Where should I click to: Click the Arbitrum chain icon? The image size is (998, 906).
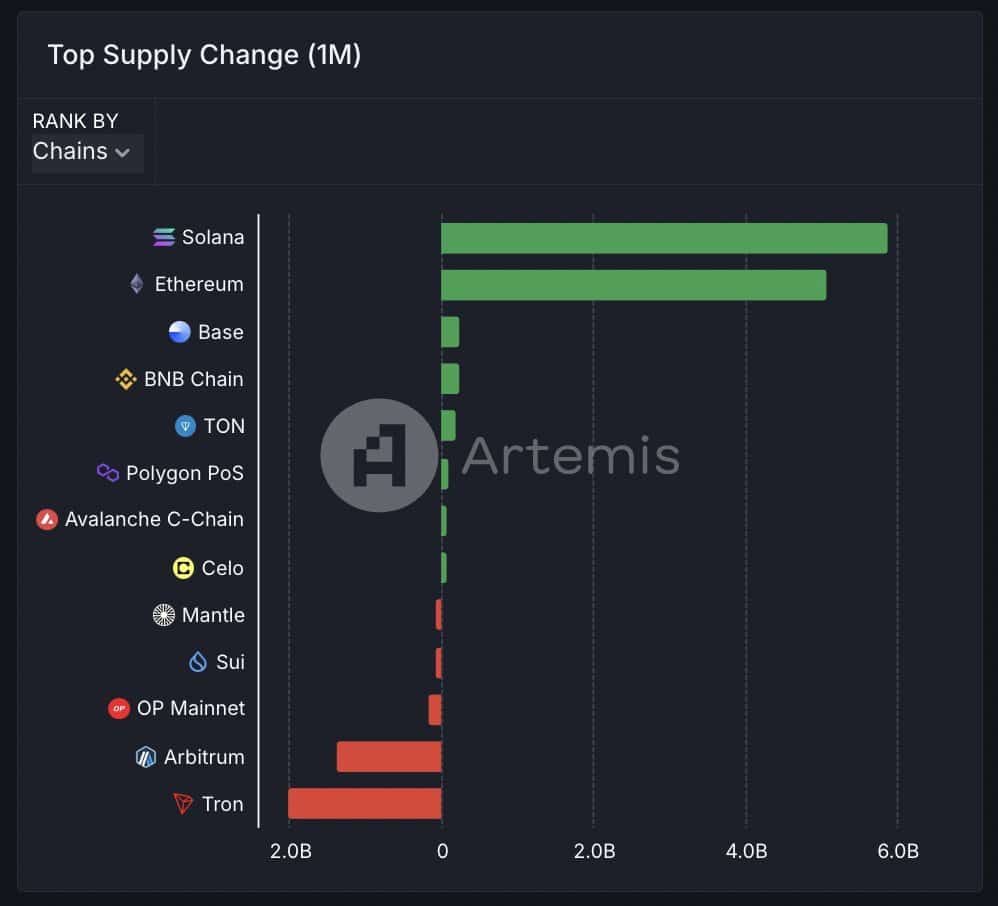(x=146, y=757)
